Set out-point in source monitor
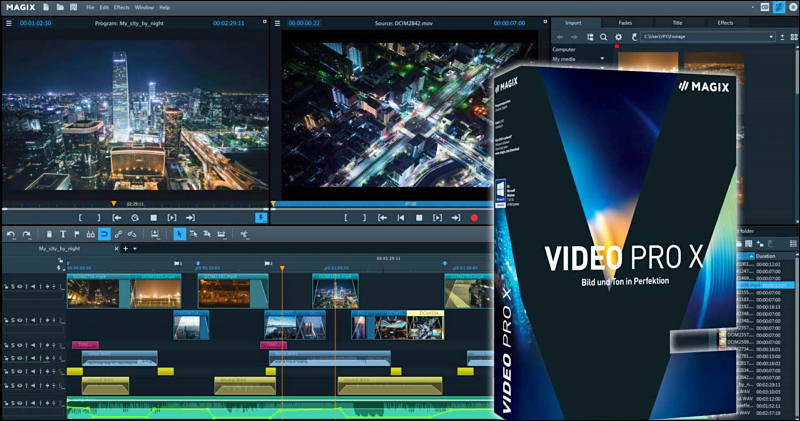Screen dimensions: 800x421 point(364,218)
